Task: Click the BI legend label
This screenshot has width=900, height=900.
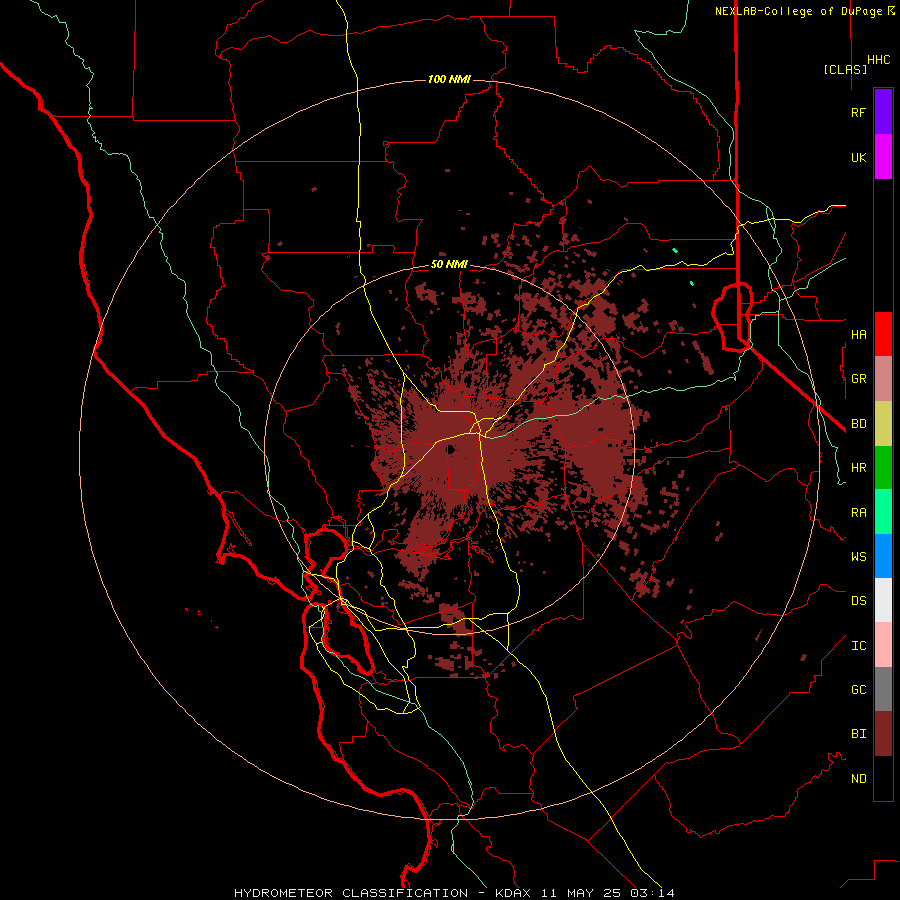Action: point(858,734)
